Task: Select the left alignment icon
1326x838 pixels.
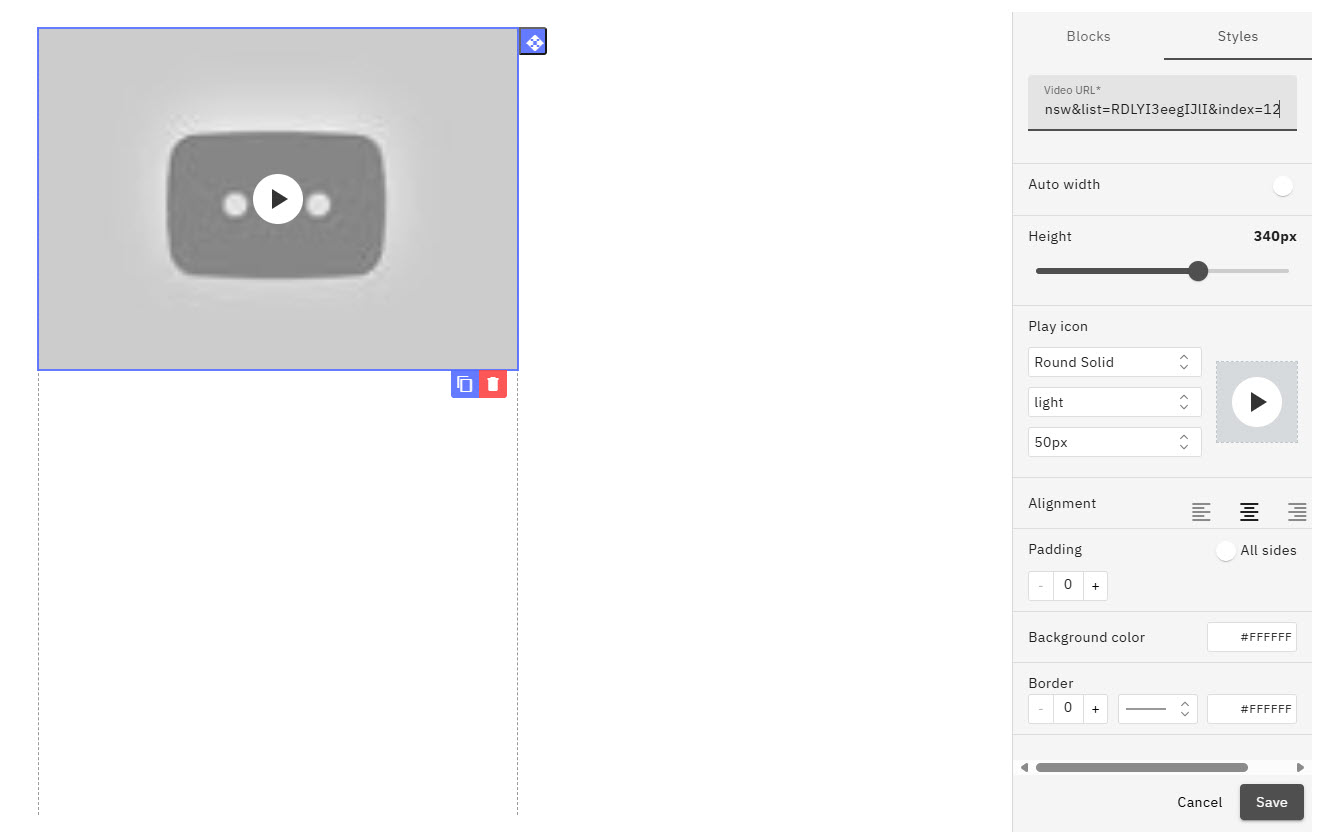Action: click(1201, 511)
